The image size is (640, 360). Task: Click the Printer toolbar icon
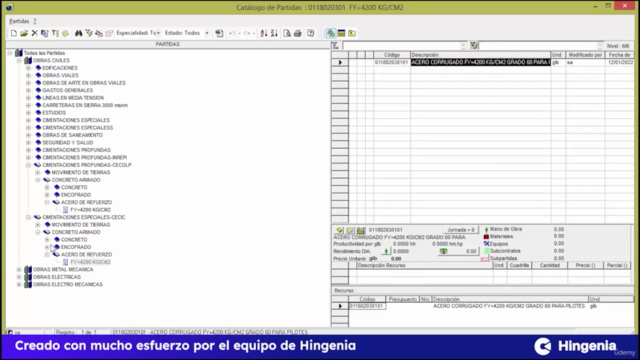tap(298, 33)
